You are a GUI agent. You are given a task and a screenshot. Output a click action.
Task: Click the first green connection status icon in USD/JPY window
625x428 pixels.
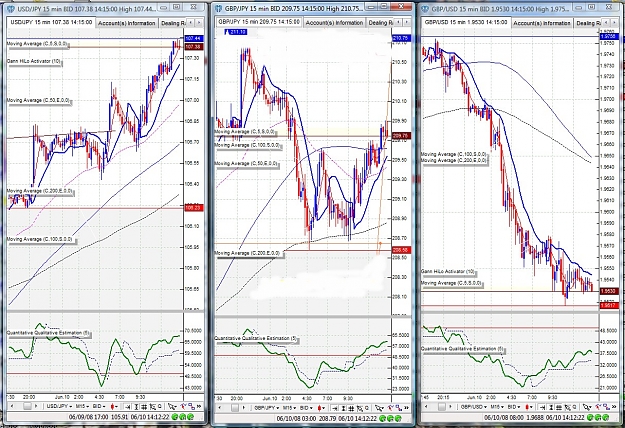tap(175, 417)
